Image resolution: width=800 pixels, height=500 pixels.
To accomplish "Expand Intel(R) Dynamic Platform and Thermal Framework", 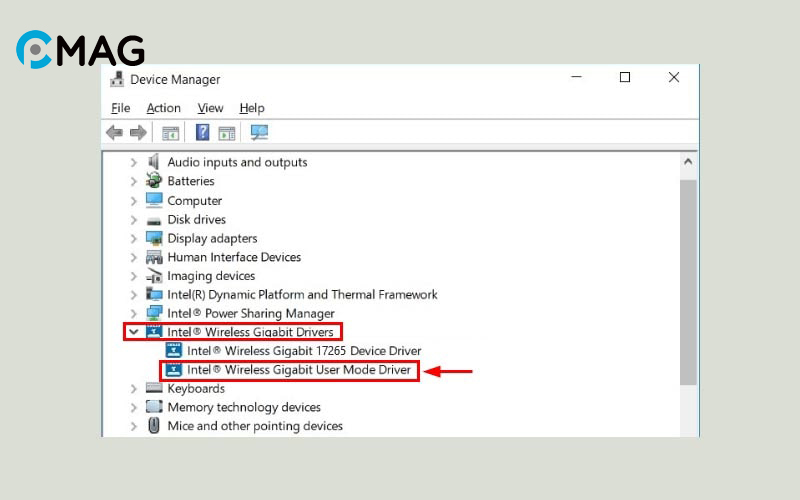I will click(x=134, y=294).
